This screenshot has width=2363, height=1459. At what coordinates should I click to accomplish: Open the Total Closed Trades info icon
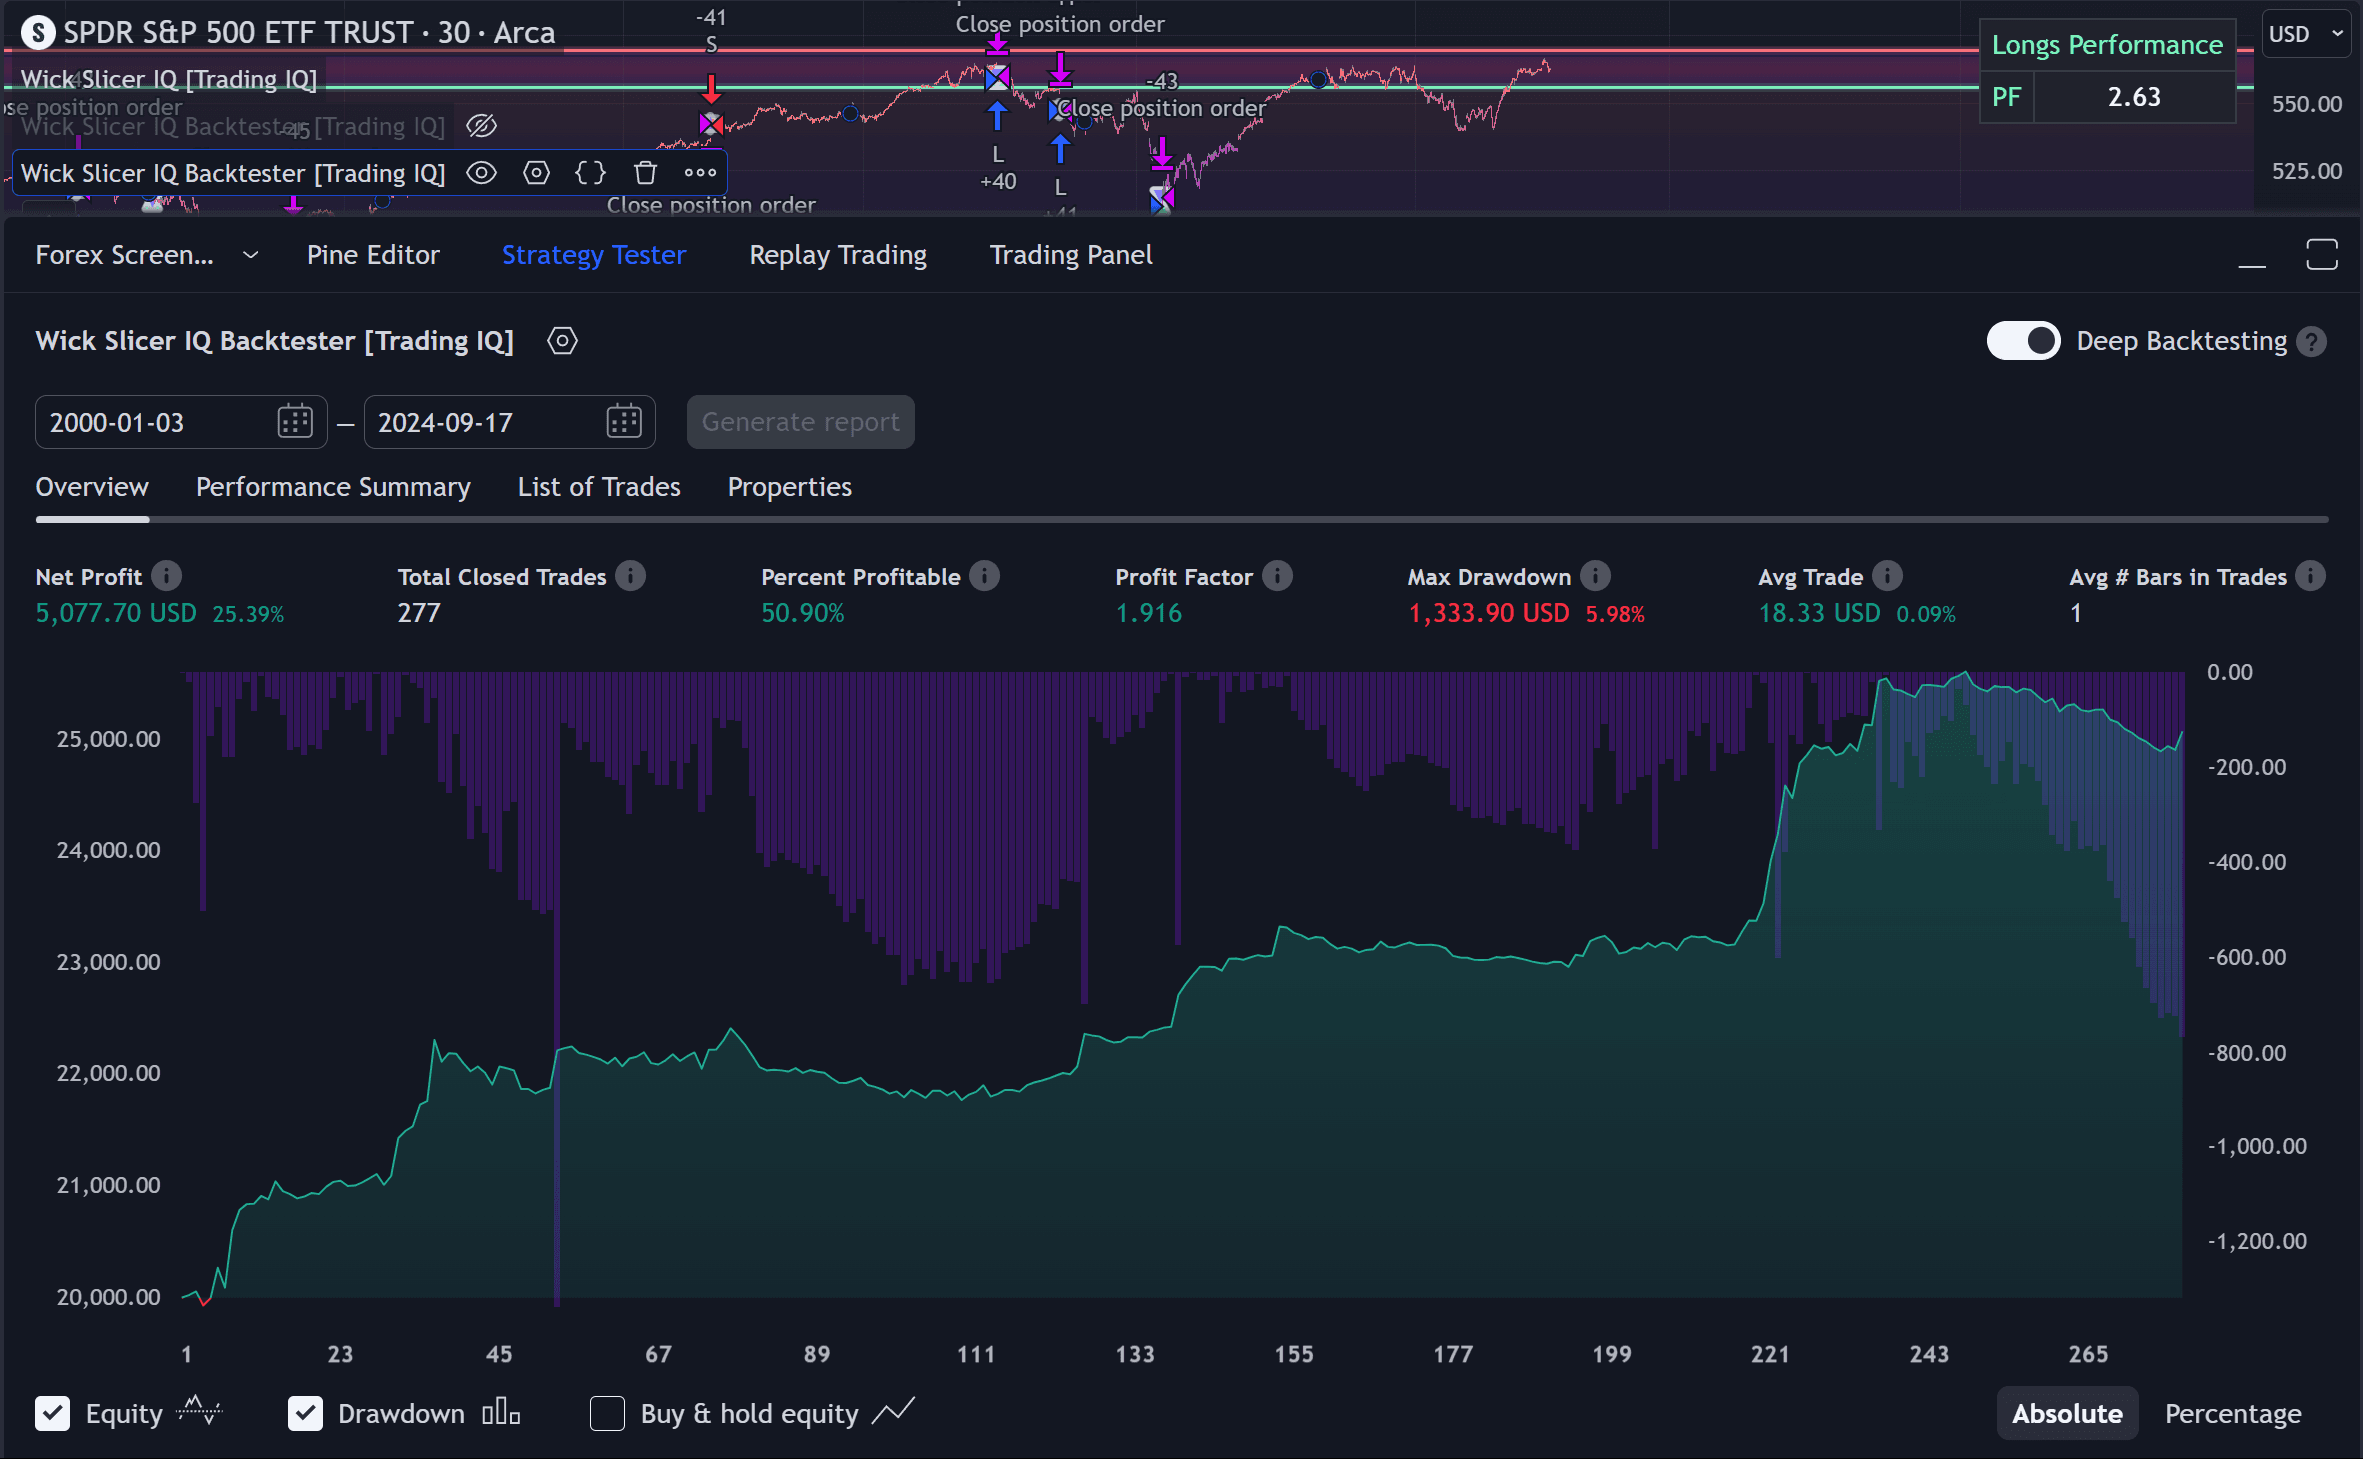(x=630, y=576)
